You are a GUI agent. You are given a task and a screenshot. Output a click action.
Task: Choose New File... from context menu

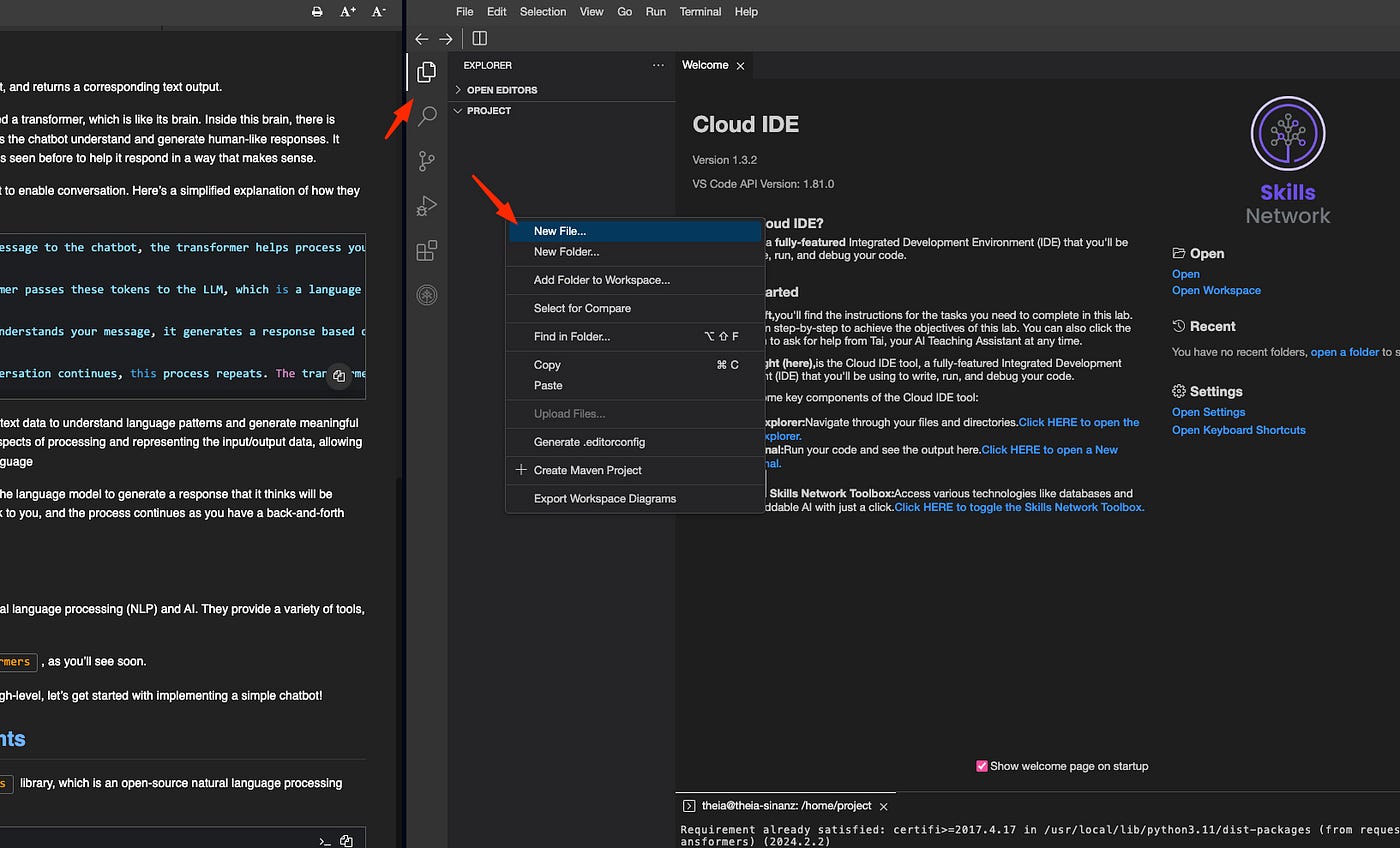635,231
